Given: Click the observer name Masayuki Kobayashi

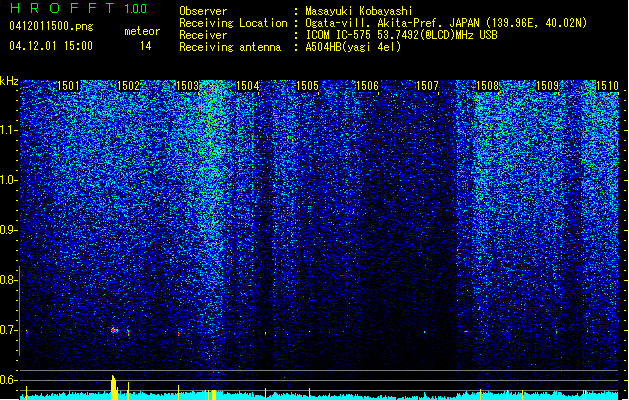Looking at the screenshot, I should [x=359, y=11].
